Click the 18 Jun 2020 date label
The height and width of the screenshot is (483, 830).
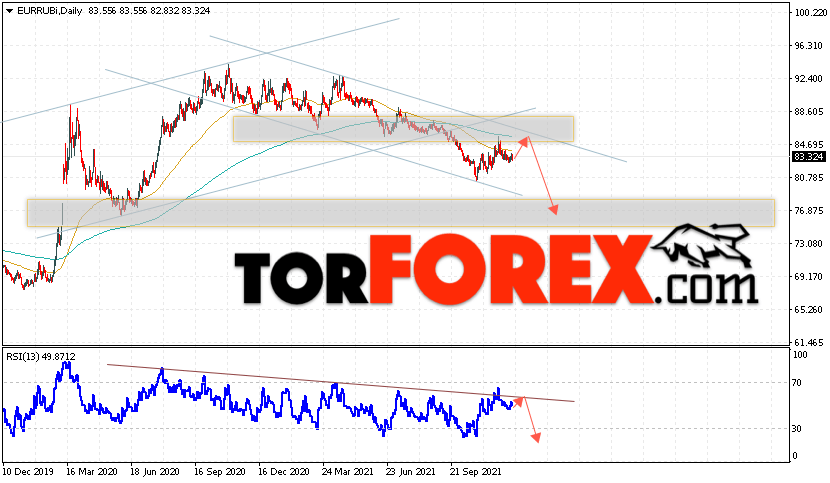coord(155,471)
